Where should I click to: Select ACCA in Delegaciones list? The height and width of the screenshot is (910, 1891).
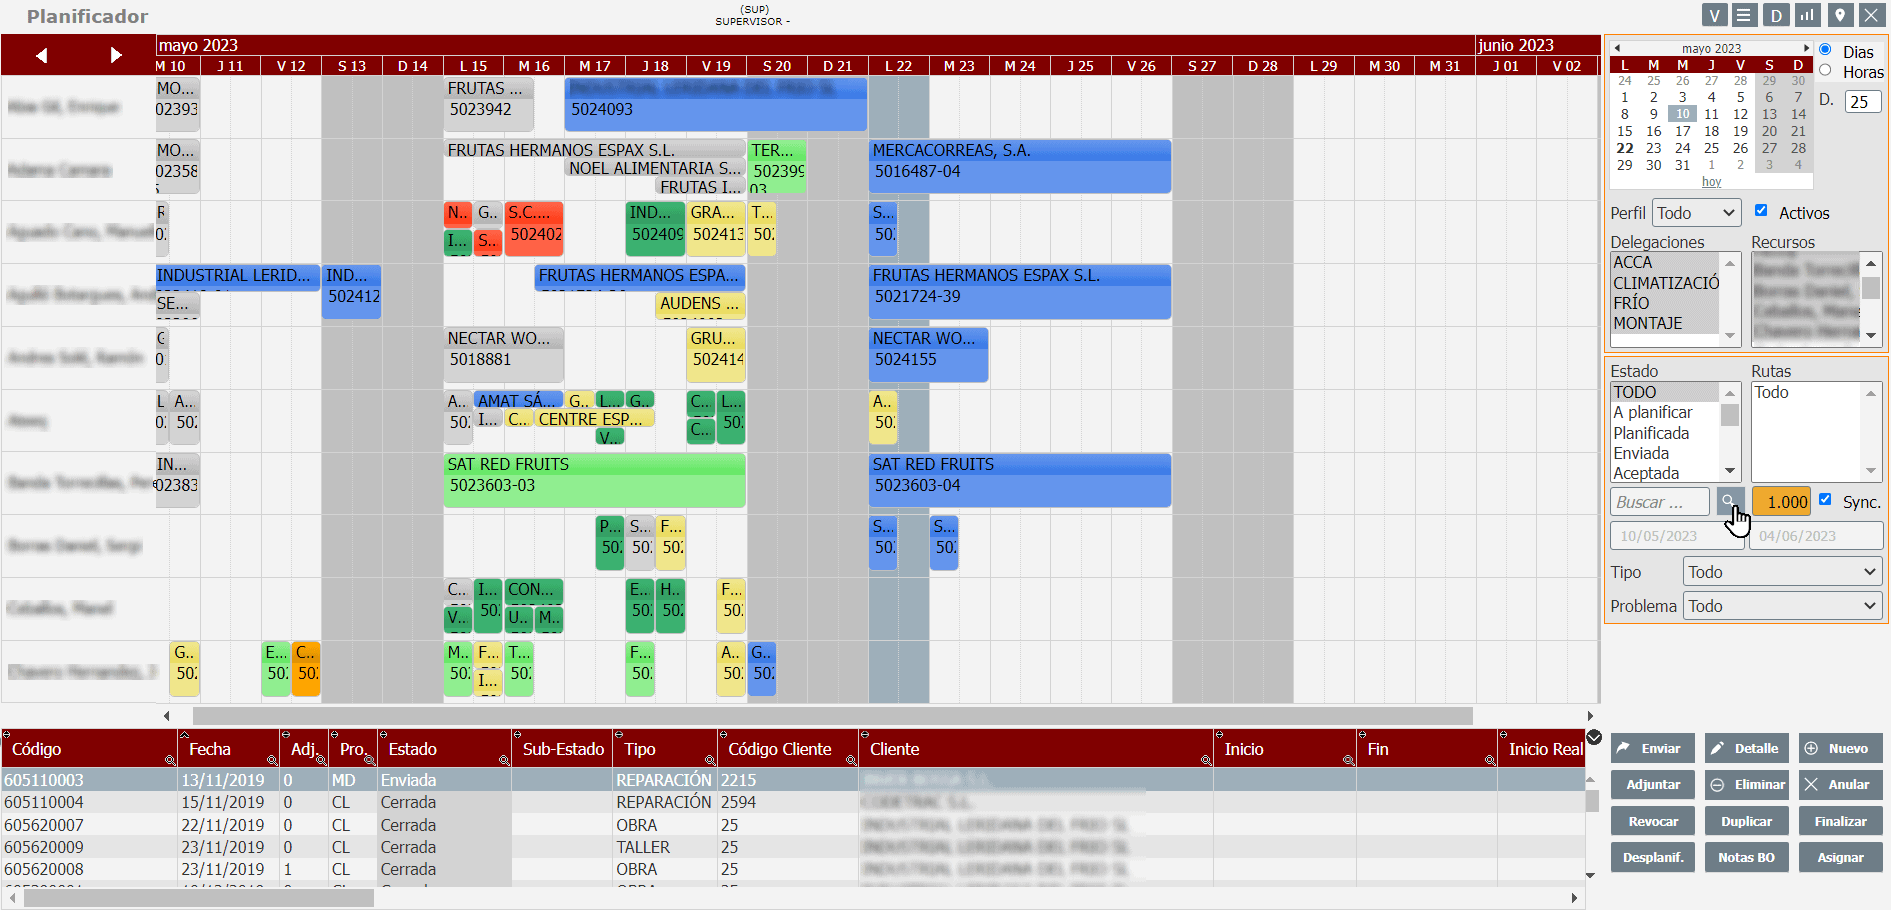coord(1665,262)
